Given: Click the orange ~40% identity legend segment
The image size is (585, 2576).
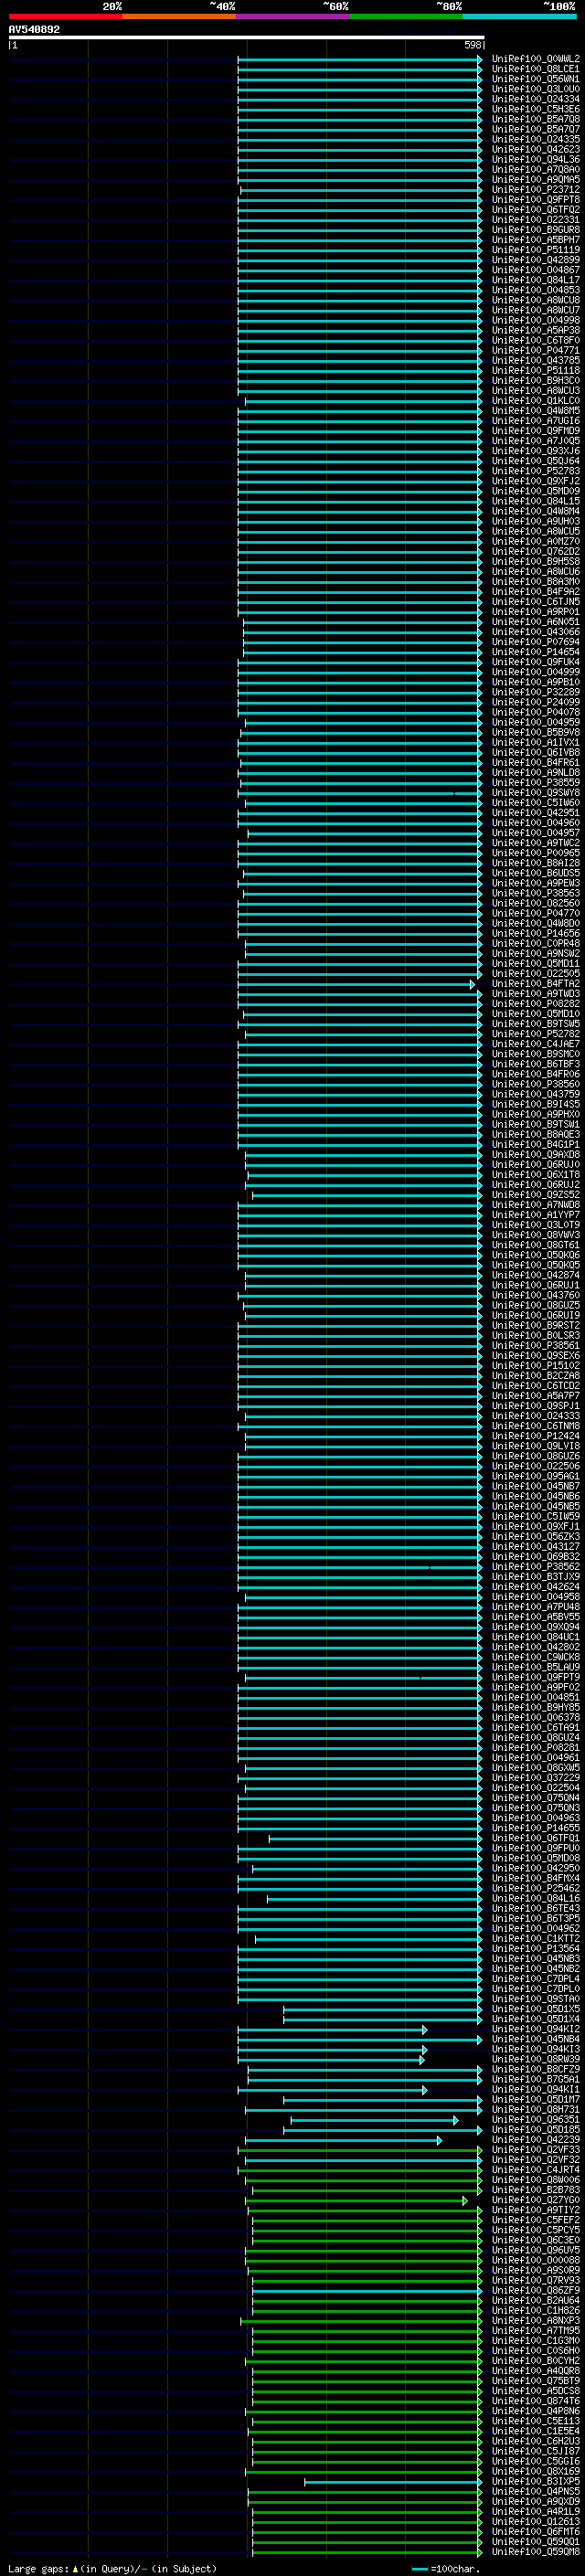Looking at the screenshot, I should 179,16.
